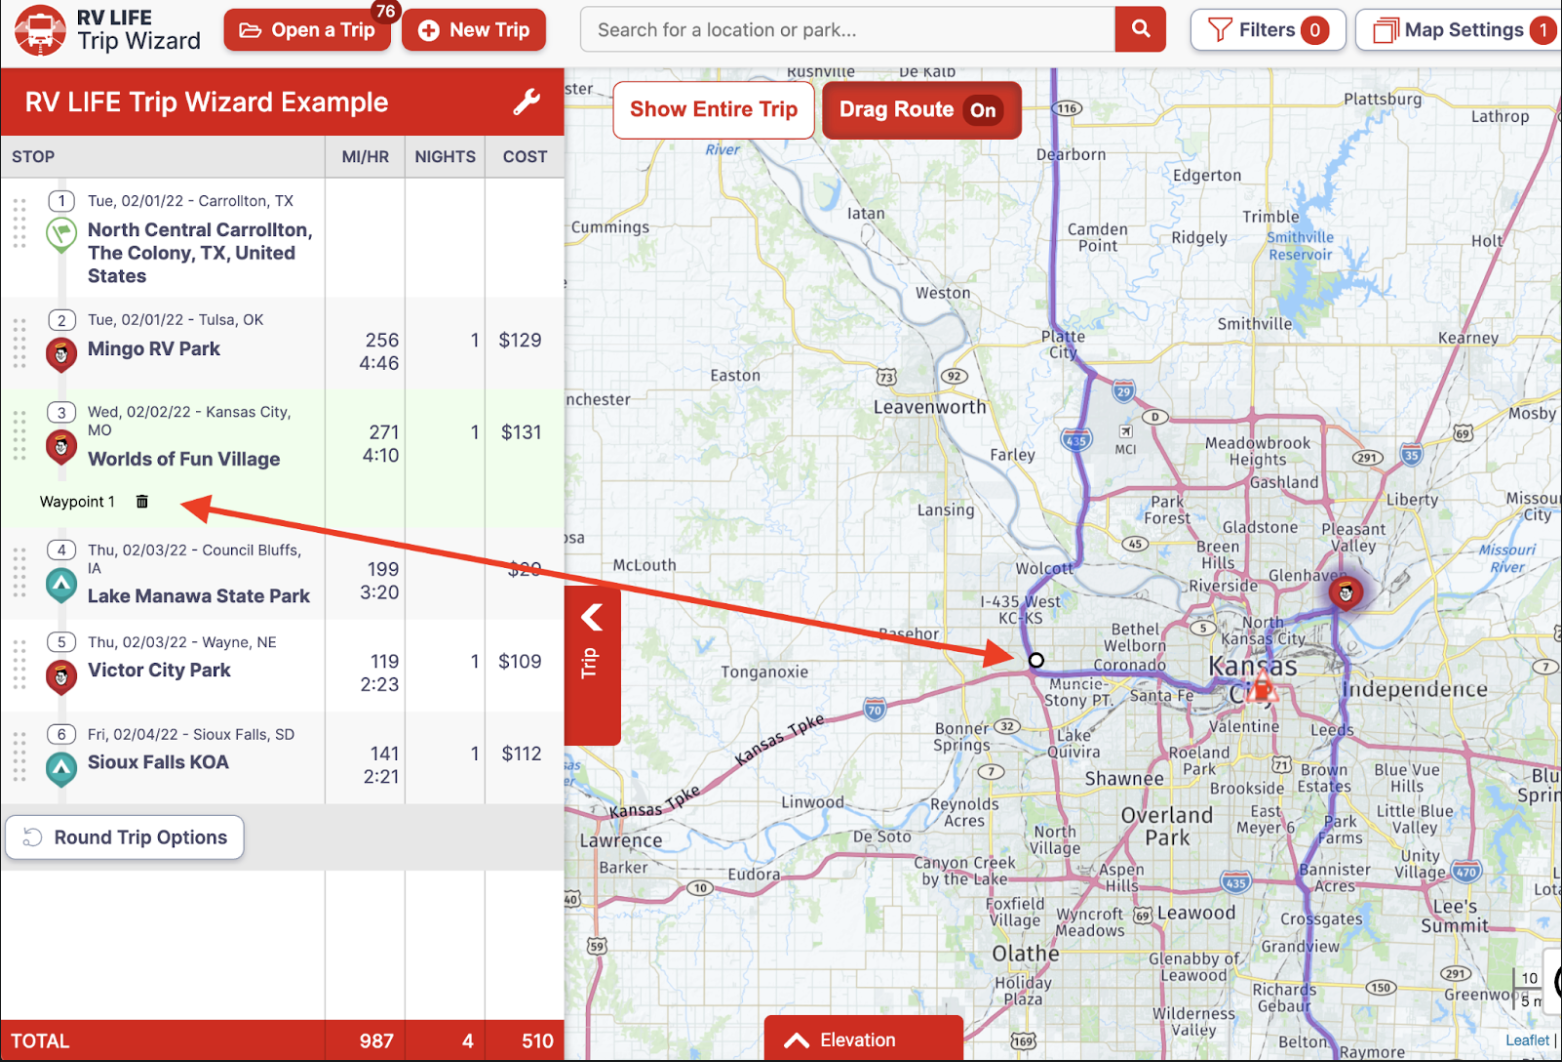Click drag handle beside Lake Manawa State Park

click(x=19, y=573)
